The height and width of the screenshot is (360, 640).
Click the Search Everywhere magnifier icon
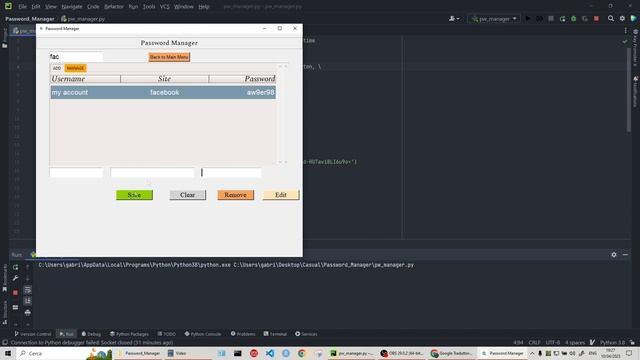pyautogui.click(x=611, y=19)
